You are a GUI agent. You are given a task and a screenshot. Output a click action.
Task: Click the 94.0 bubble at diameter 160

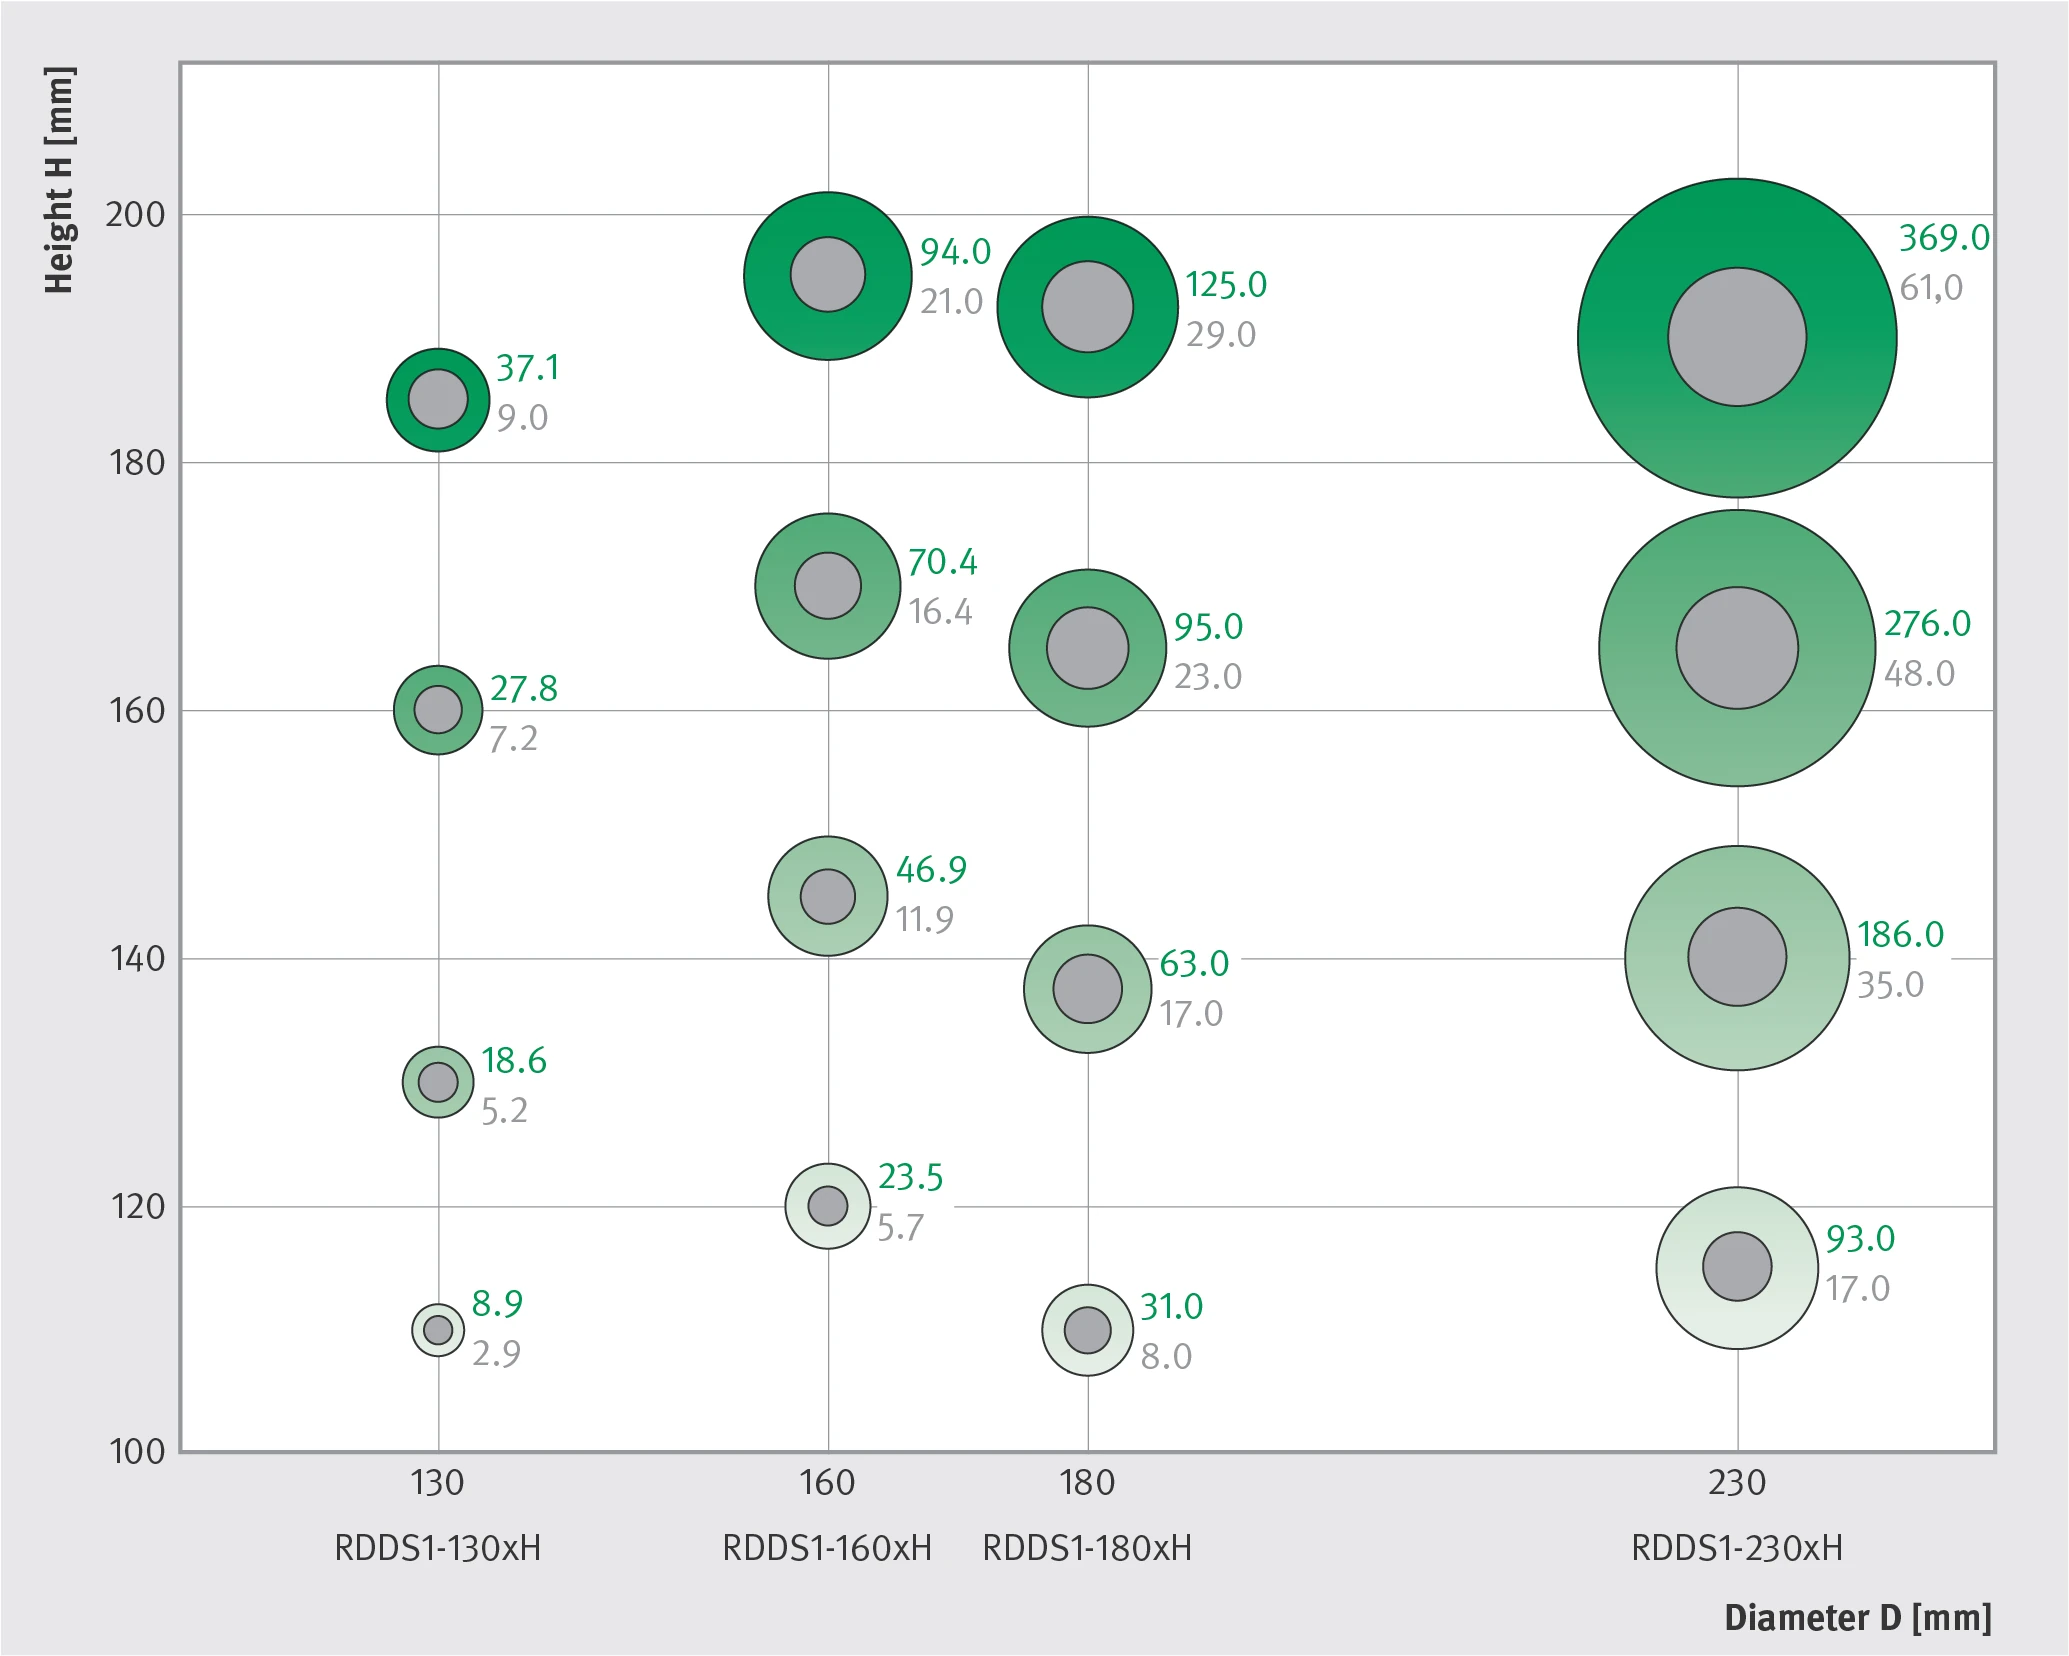point(827,275)
